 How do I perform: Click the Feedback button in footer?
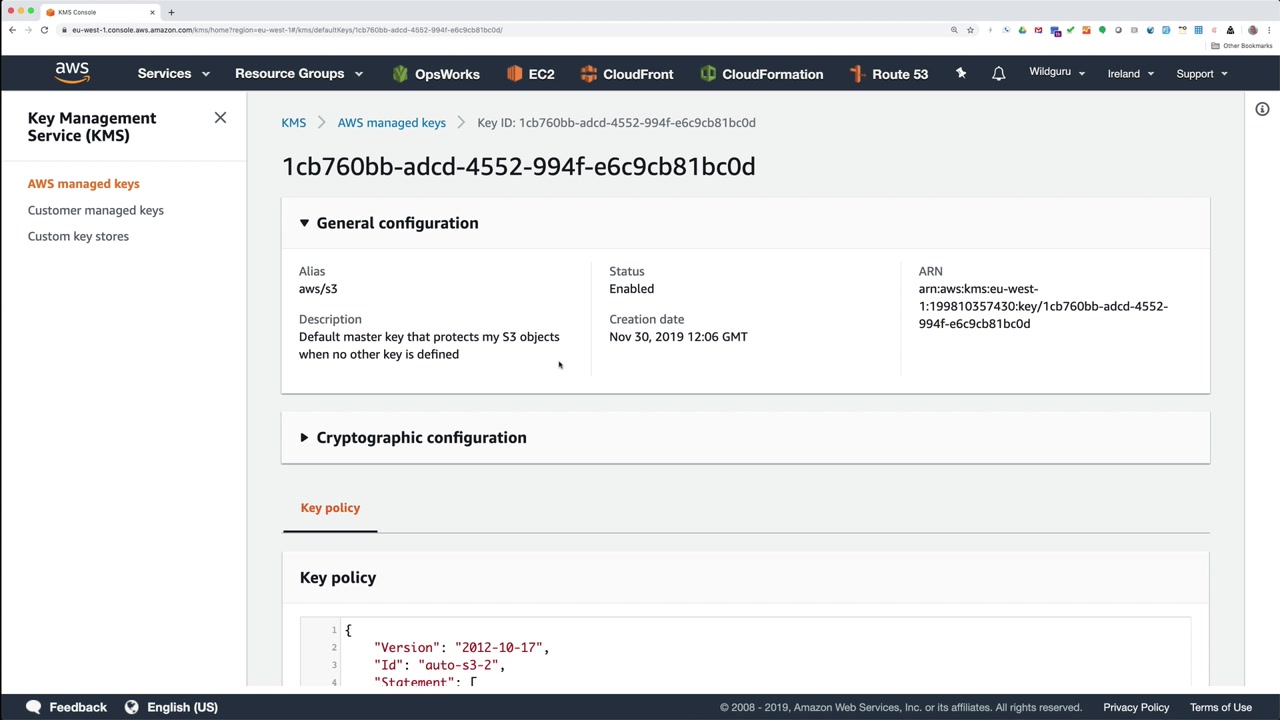click(66, 707)
